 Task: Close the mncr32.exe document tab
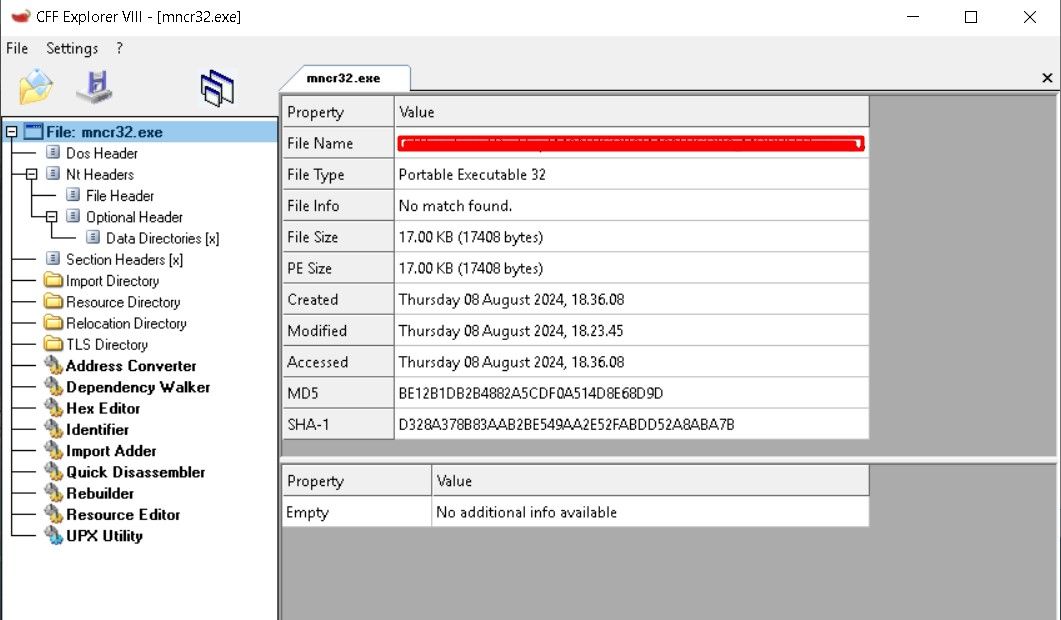[1047, 78]
